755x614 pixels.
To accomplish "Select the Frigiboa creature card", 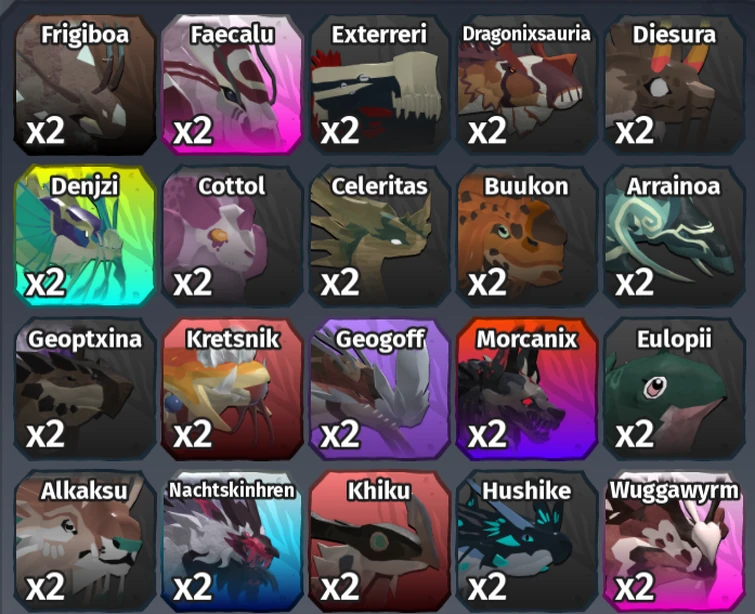I will pyautogui.click(x=85, y=84).
